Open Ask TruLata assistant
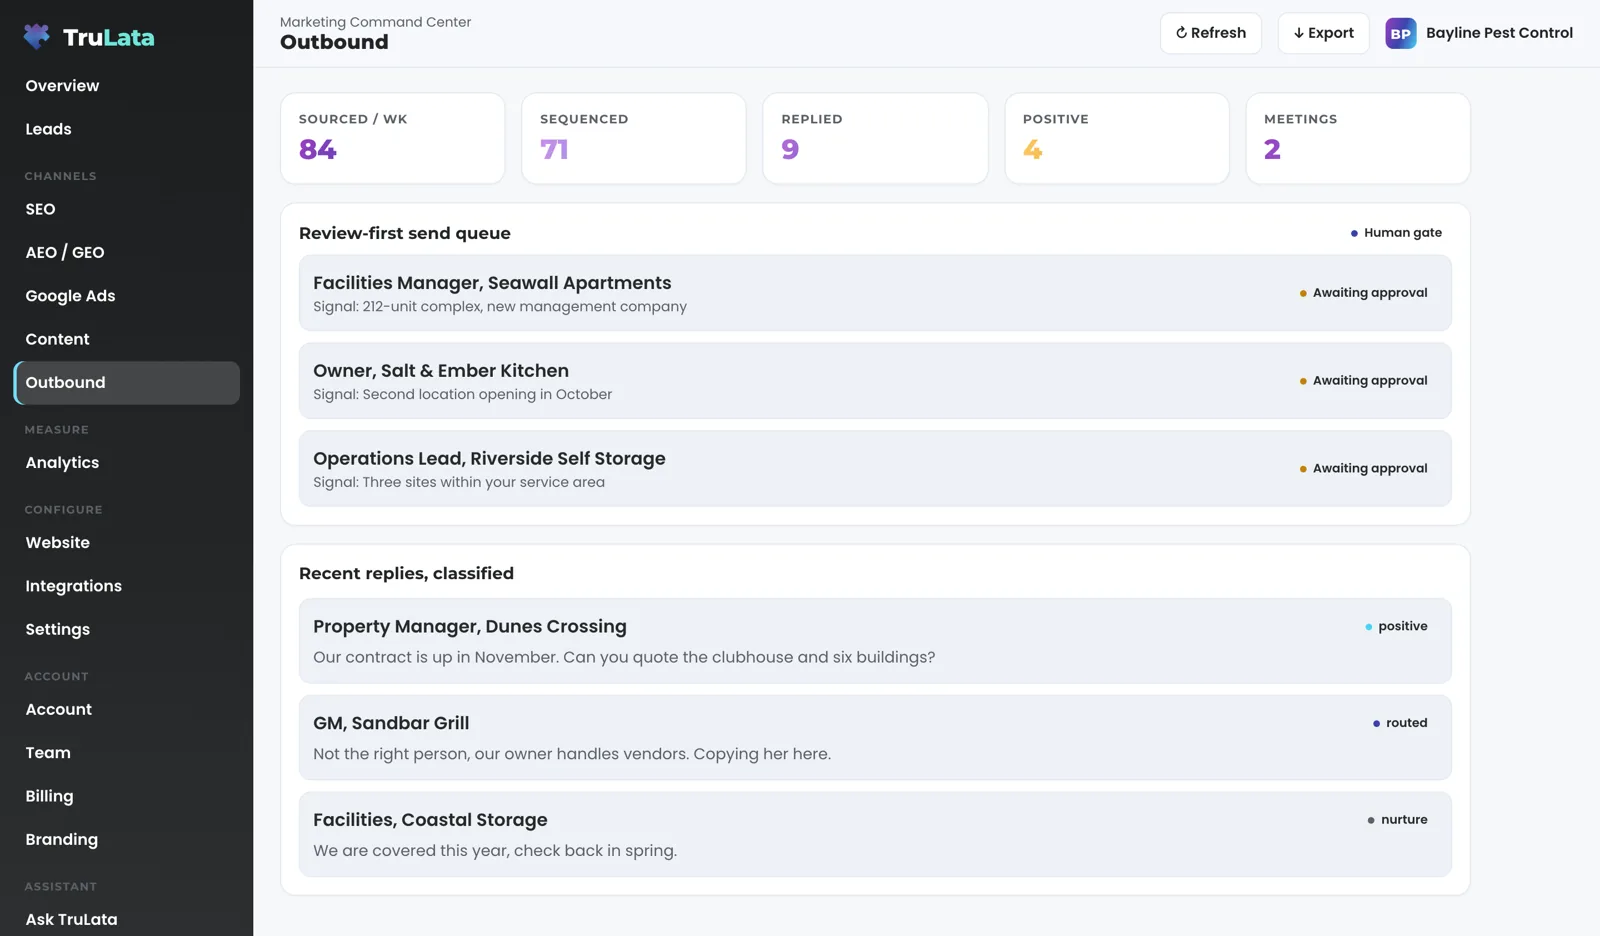1600x936 pixels. coord(126,919)
